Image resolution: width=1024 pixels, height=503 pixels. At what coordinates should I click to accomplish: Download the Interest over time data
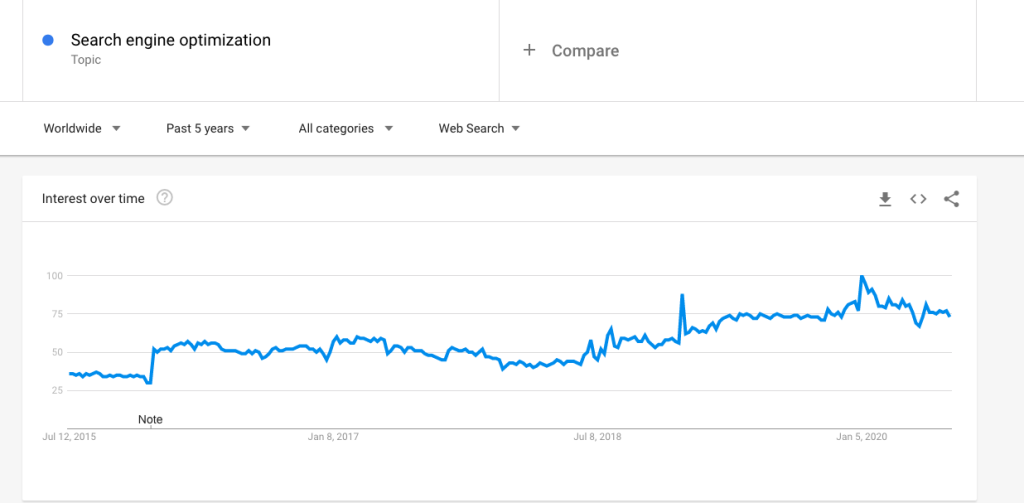pos(885,199)
